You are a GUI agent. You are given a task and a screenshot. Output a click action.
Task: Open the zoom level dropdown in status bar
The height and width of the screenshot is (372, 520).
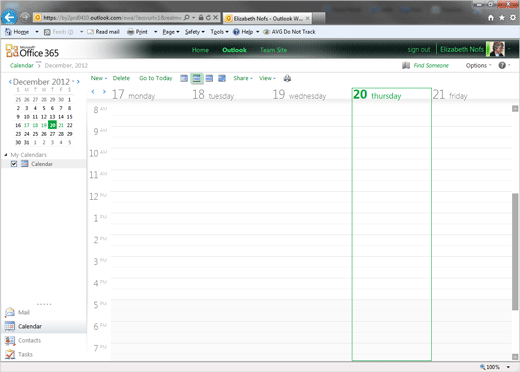coord(508,367)
